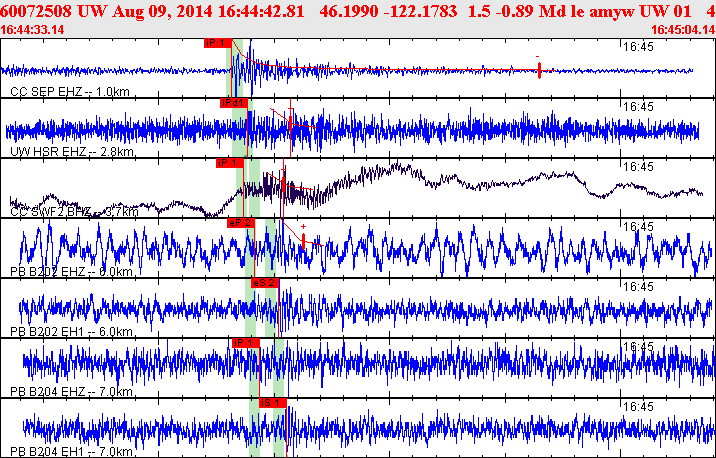Click the P pick flag on CC SWF2 BHZ trace
This screenshot has height=458, width=716.
(x=230, y=162)
